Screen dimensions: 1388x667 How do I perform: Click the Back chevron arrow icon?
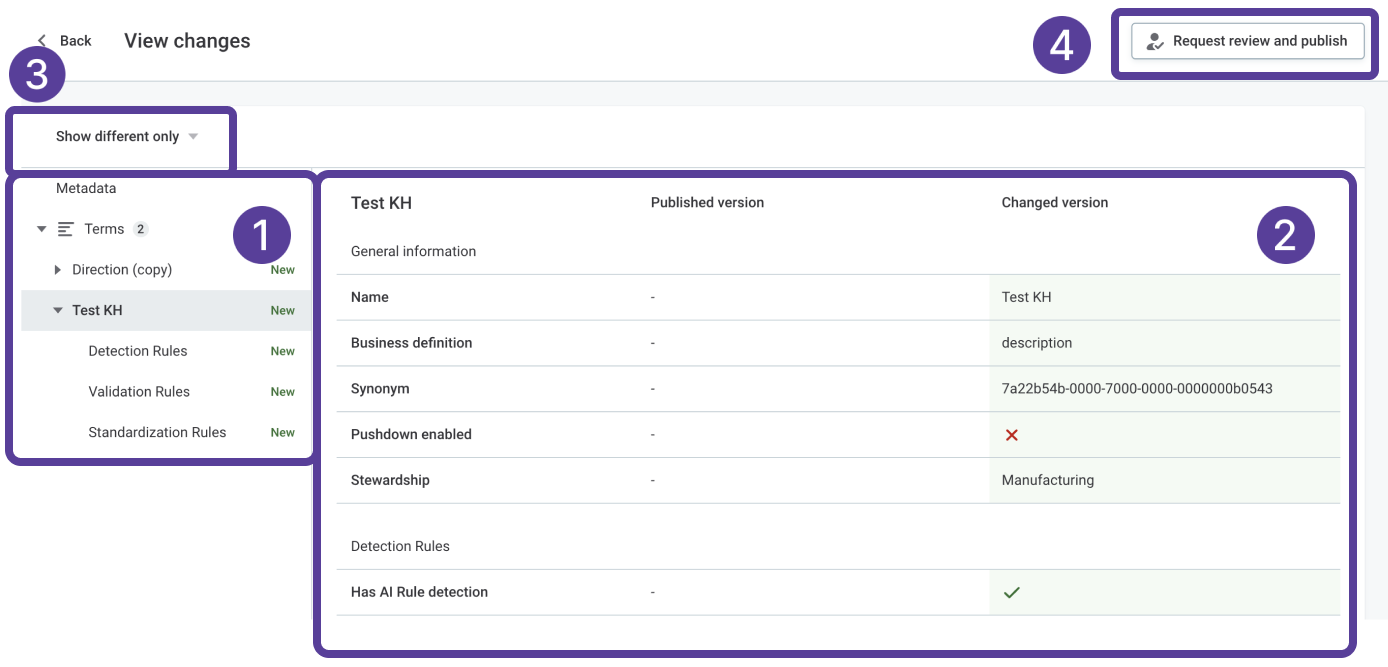pos(42,41)
